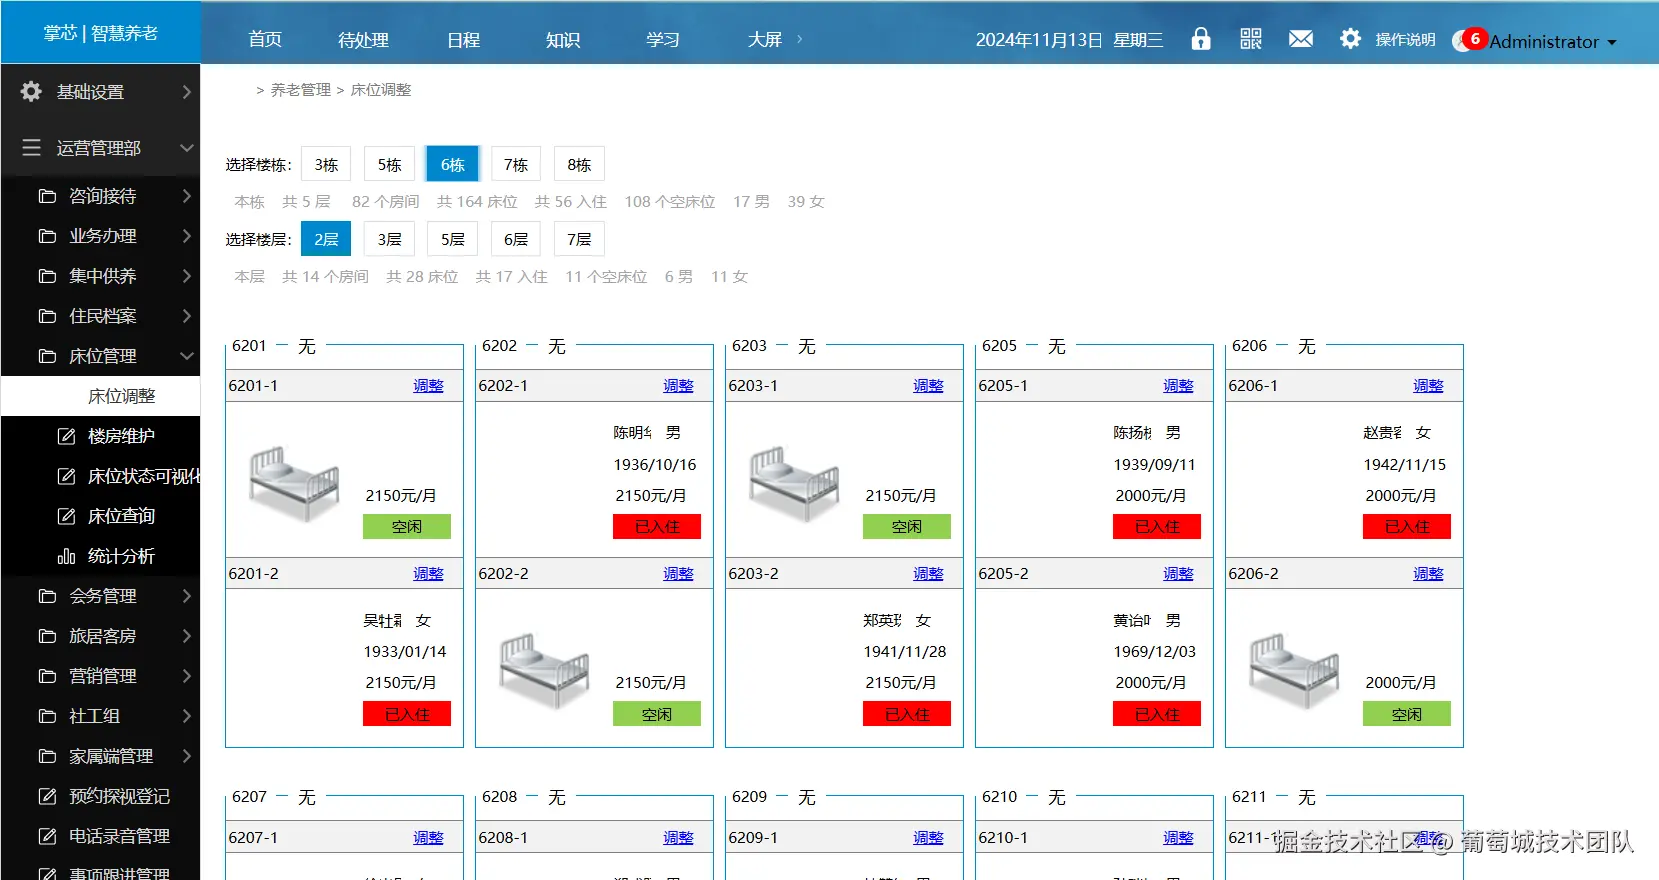The width and height of the screenshot is (1659, 880).
Task: Click the 营销管理 folder icon
Action: point(47,676)
